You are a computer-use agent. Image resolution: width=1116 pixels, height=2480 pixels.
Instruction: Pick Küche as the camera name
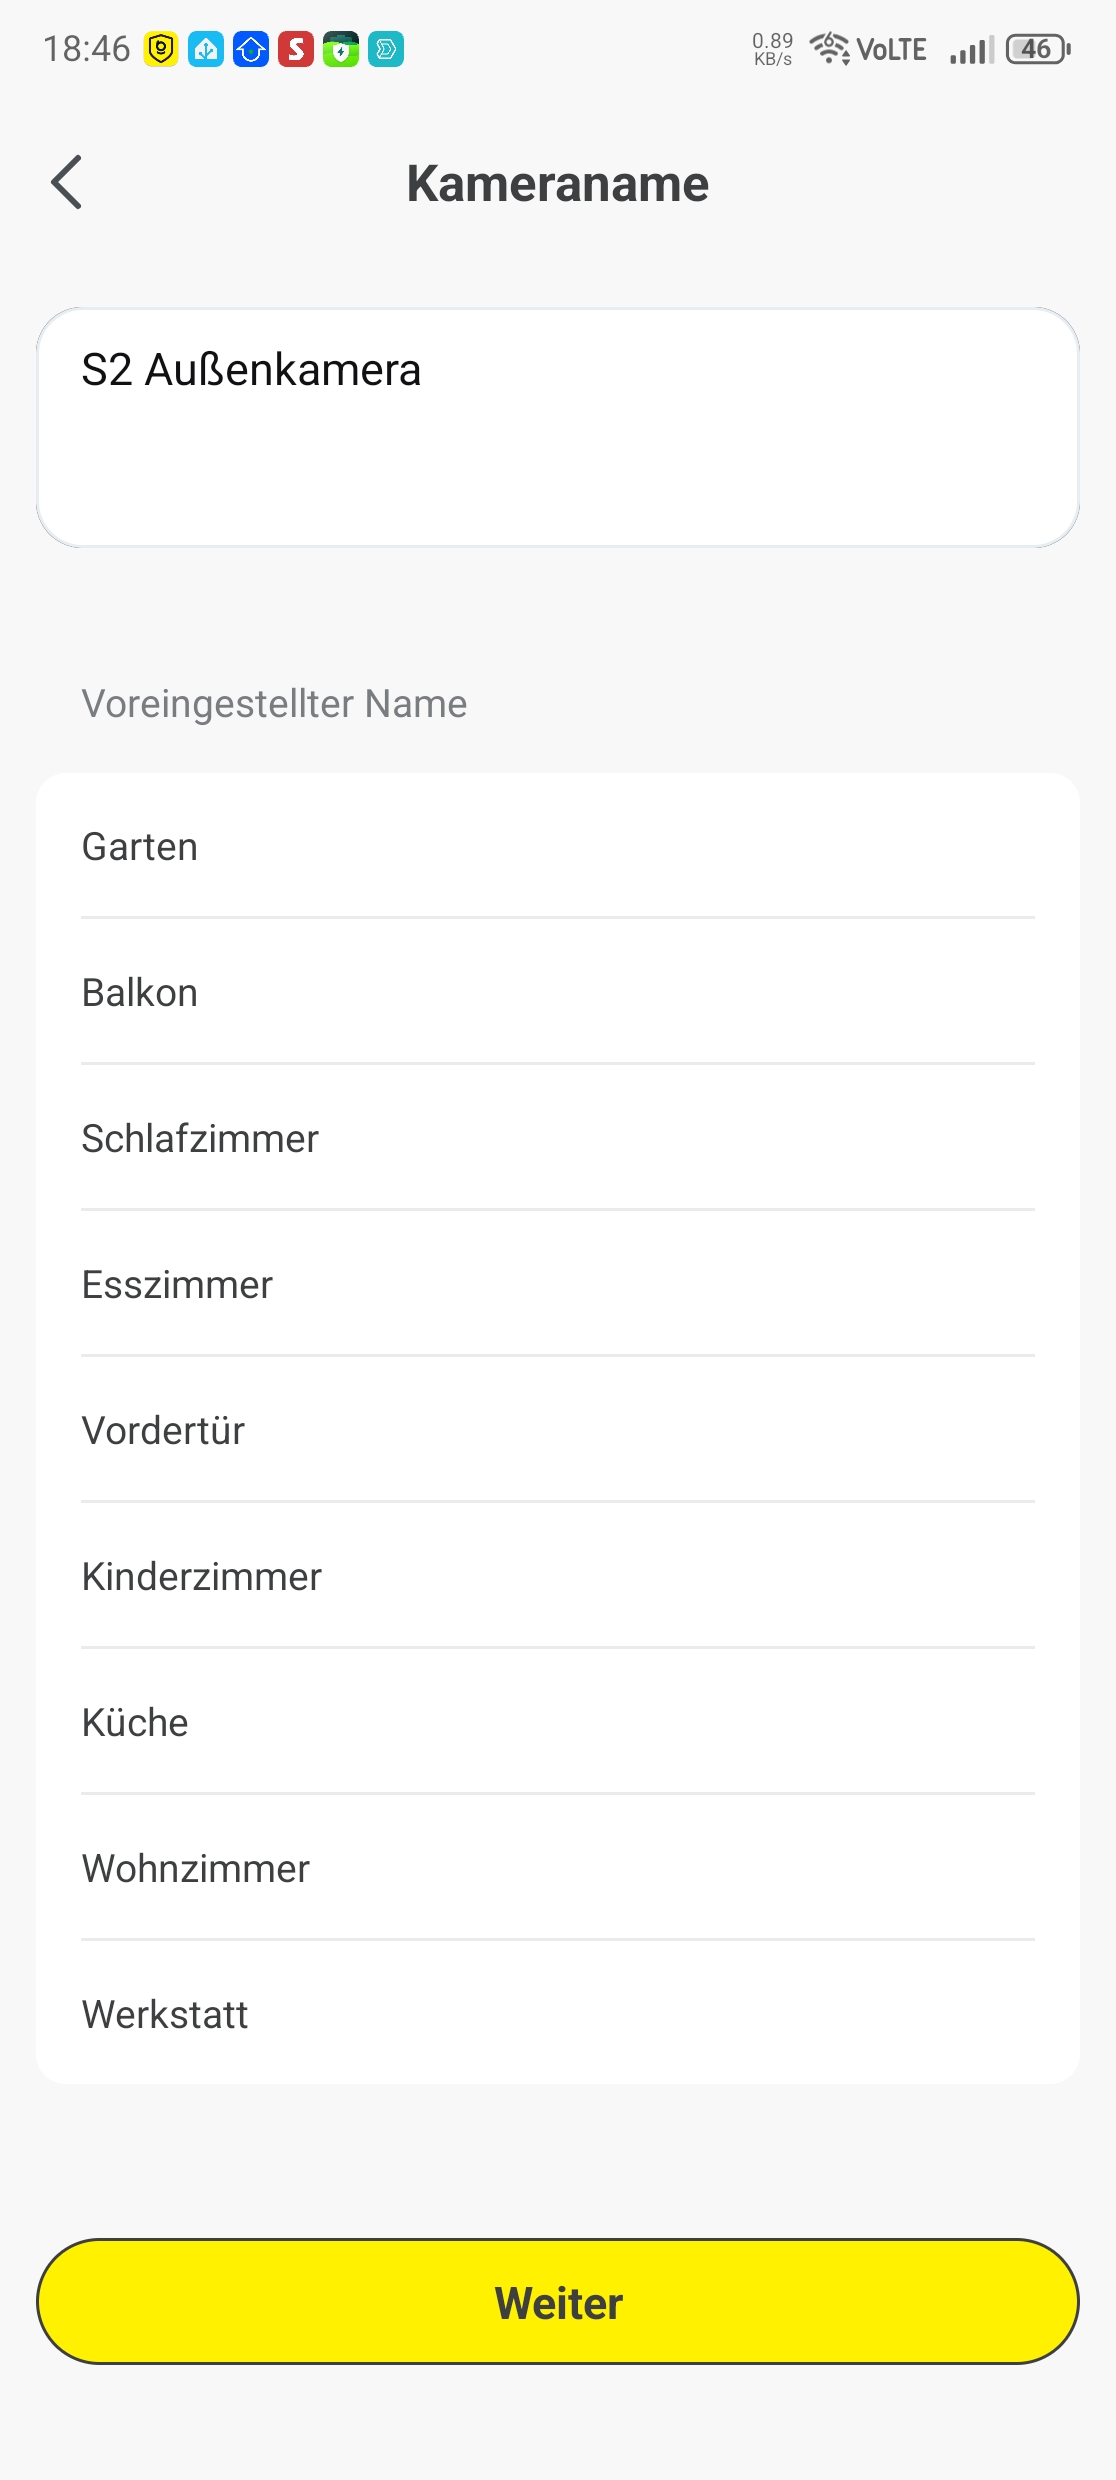[558, 1723]
